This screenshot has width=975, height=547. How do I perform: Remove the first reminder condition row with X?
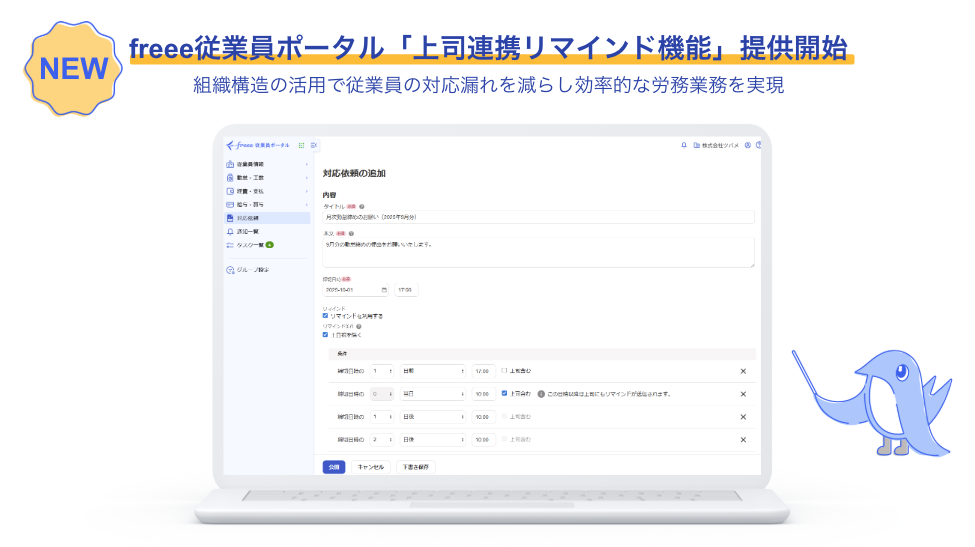click(743, 371)
